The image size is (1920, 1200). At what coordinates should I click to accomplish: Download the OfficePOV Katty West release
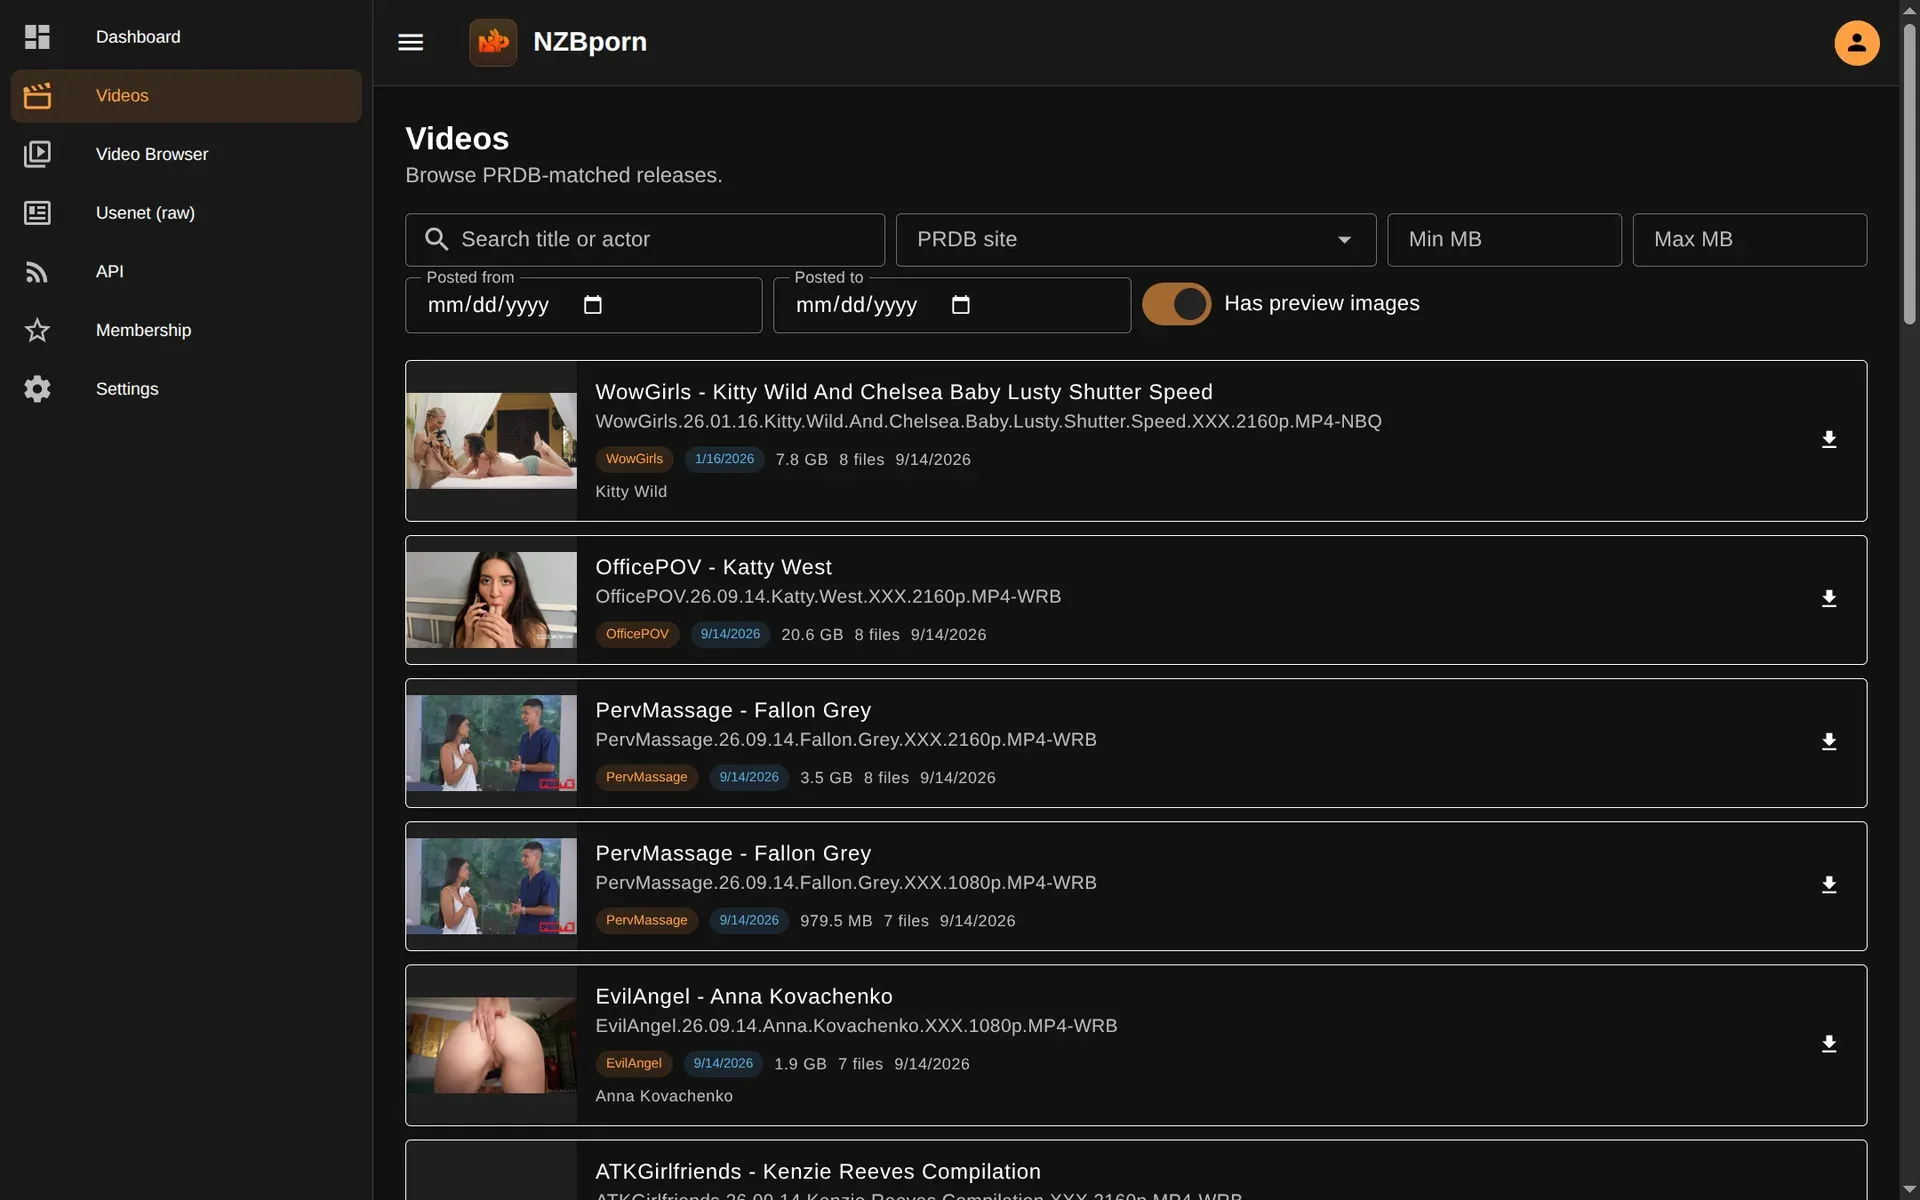coord(1829,599)
